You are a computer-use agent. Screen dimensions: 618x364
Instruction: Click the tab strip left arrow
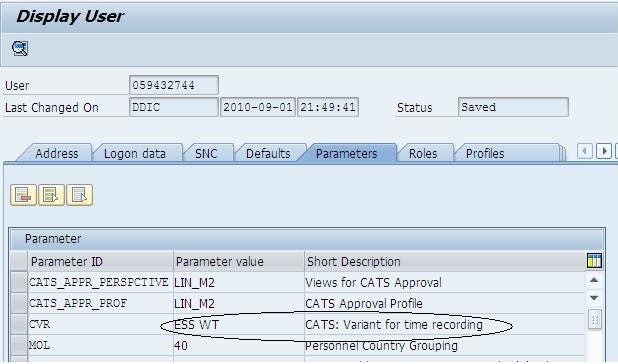coord(584,151)
